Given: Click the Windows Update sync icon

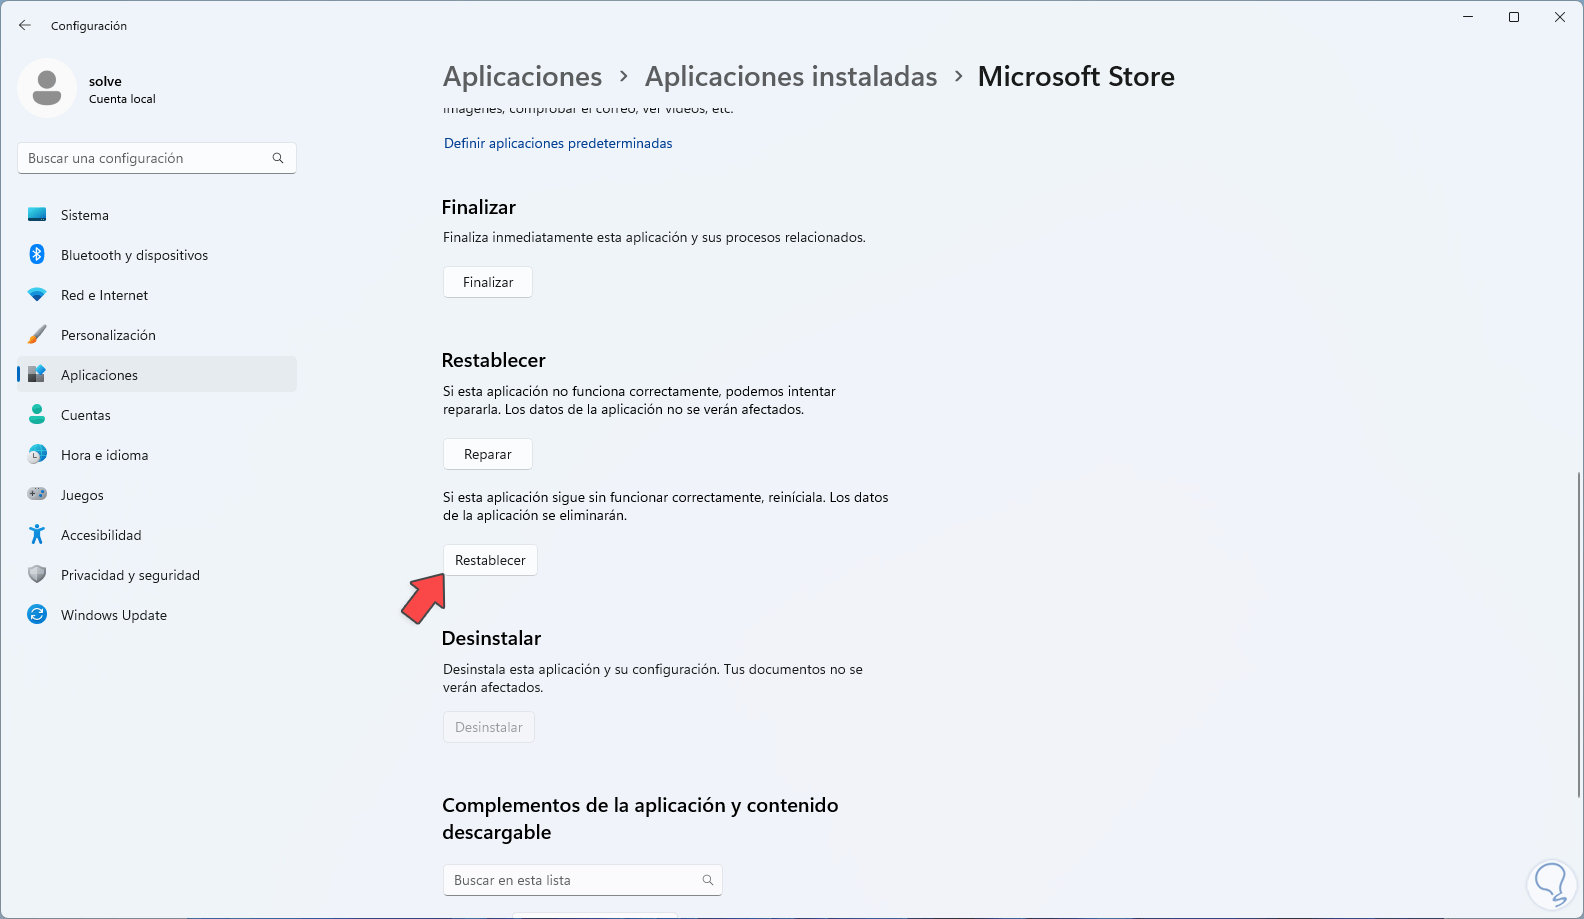Looking at the screenshot, I should pyautogui.click(x=37, y=615).
